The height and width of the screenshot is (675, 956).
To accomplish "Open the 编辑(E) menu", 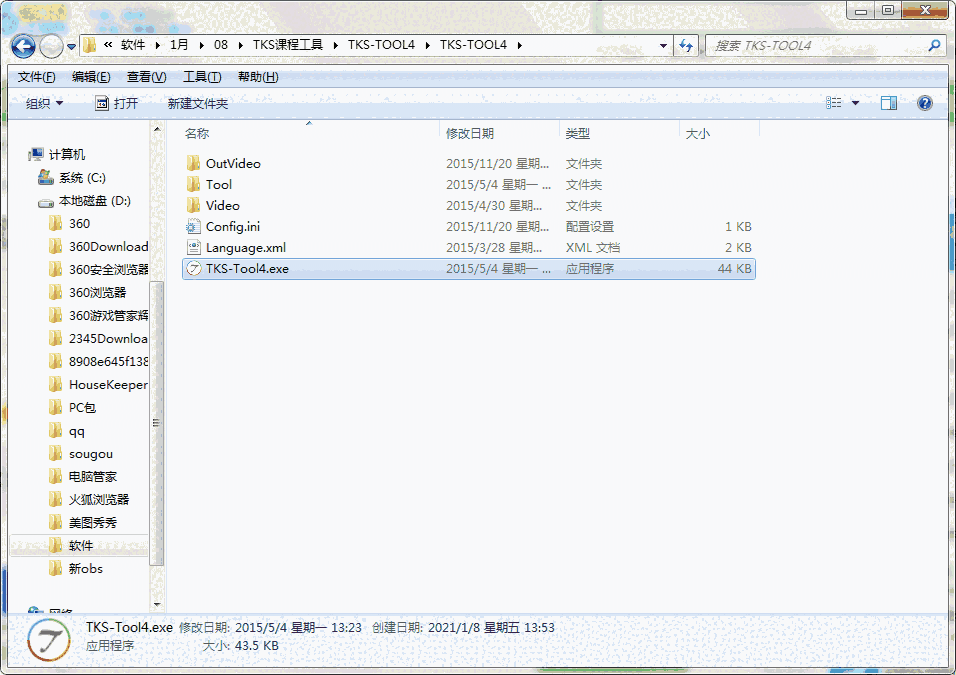I will click(x=91, y=77).
